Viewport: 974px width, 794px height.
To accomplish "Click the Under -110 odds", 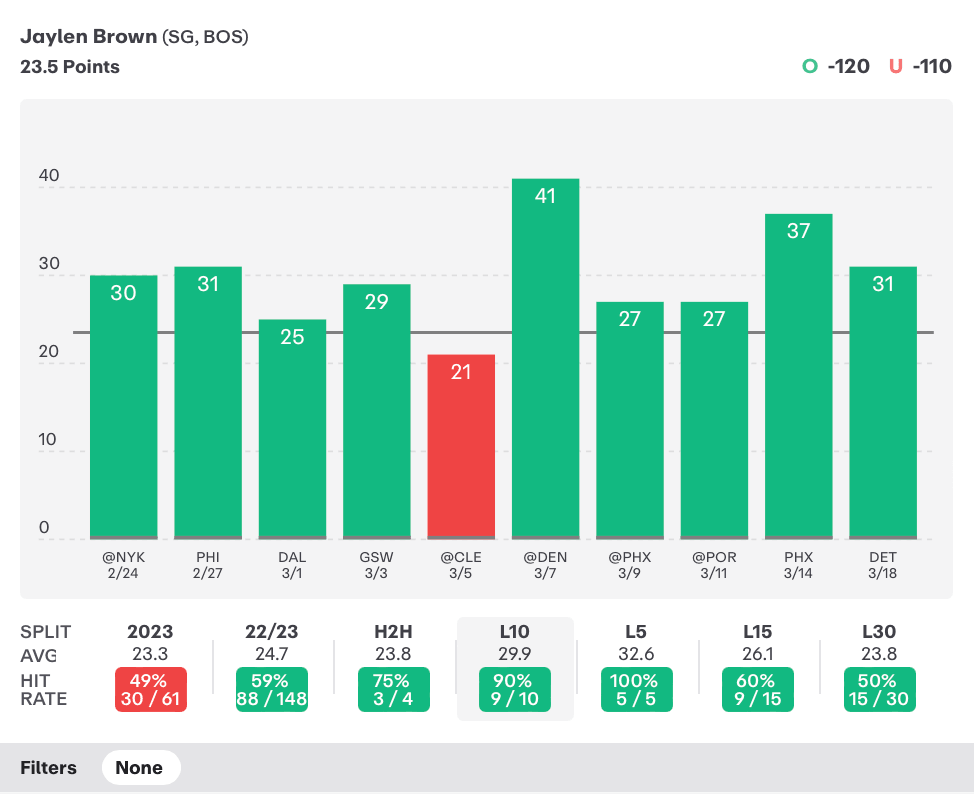I will click(932, 66).
